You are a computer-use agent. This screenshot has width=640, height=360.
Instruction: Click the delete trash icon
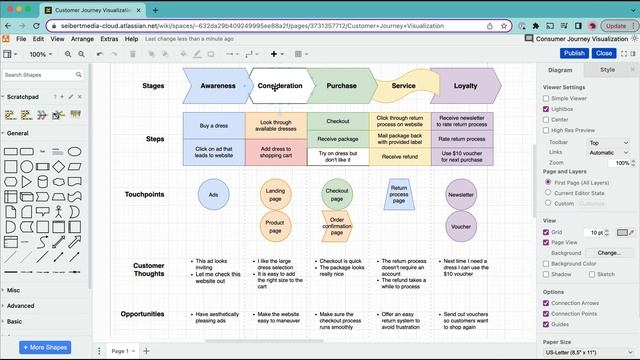[x=133, y=54]
